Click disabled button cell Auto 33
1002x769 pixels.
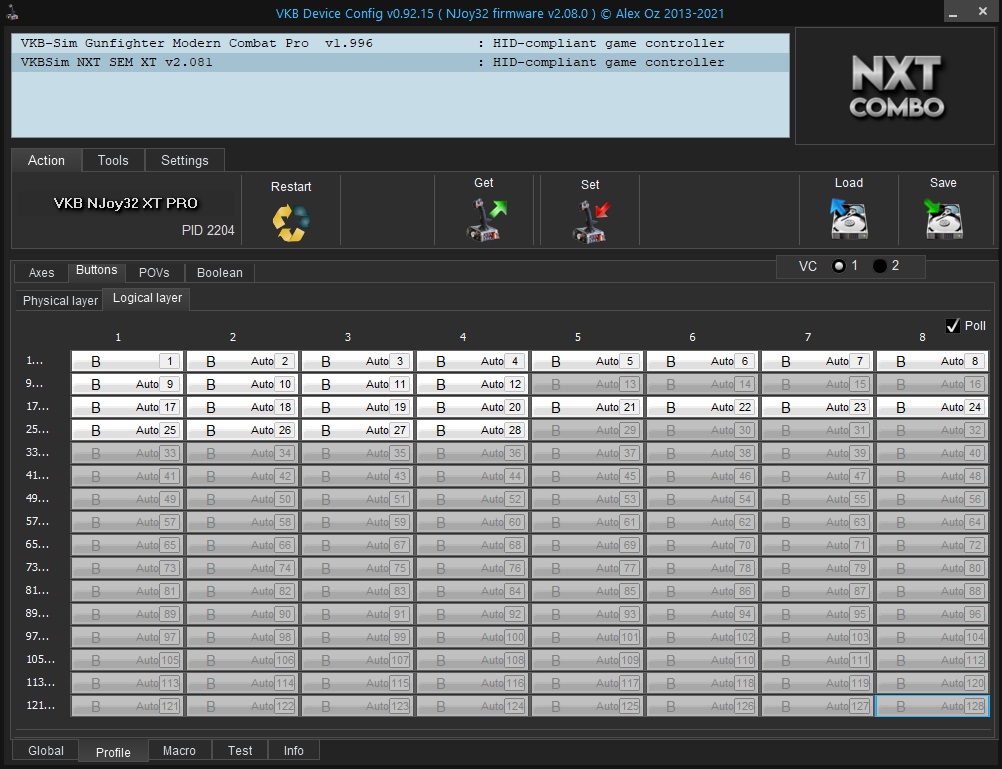127,453
